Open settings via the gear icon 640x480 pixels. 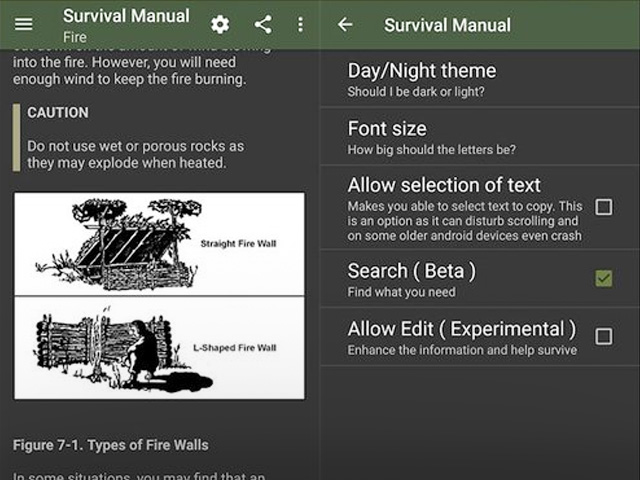[x=220, y=25]
